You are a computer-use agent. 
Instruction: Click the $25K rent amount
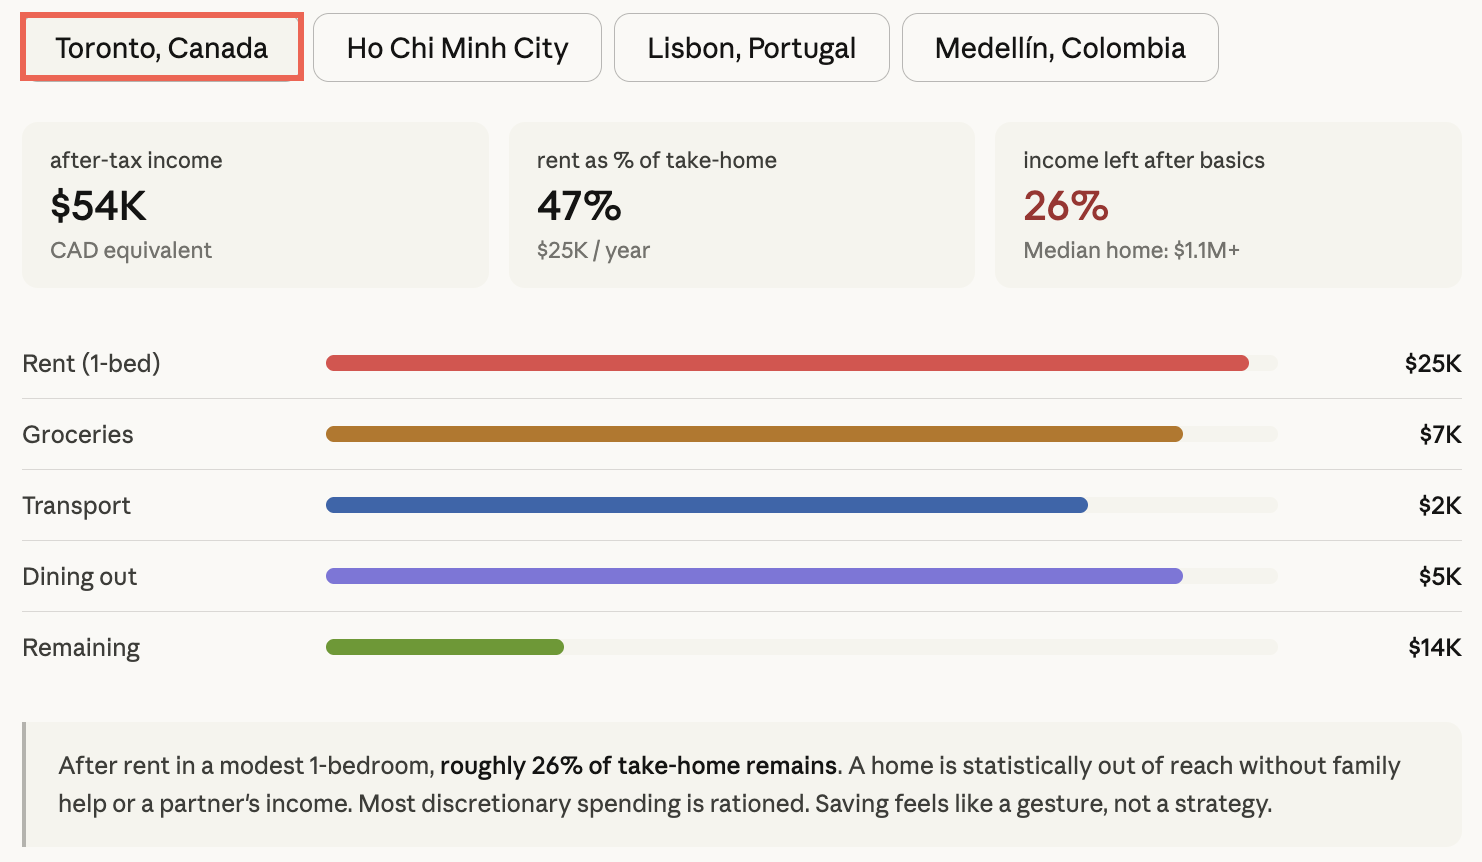(x=1432, y=363)
